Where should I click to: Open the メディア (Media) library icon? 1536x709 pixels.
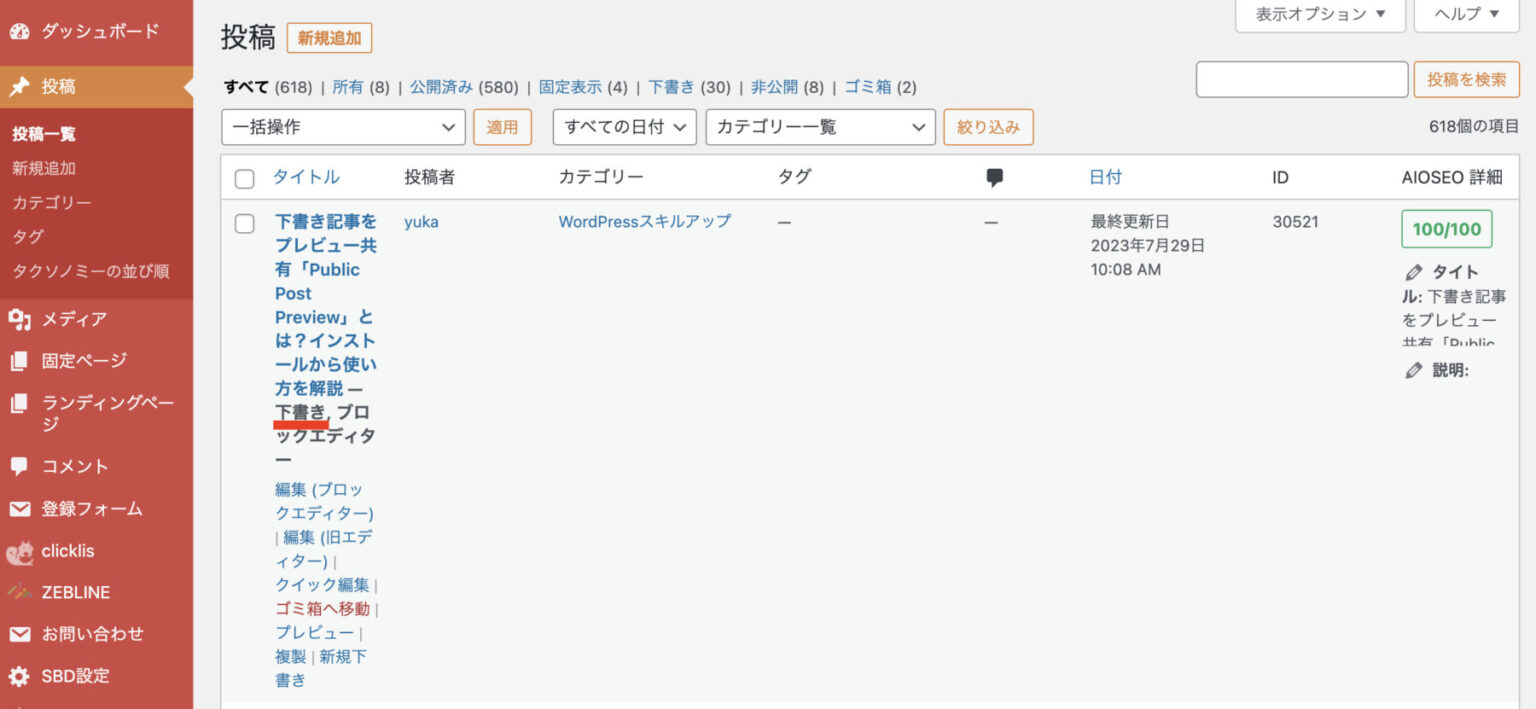21,319
